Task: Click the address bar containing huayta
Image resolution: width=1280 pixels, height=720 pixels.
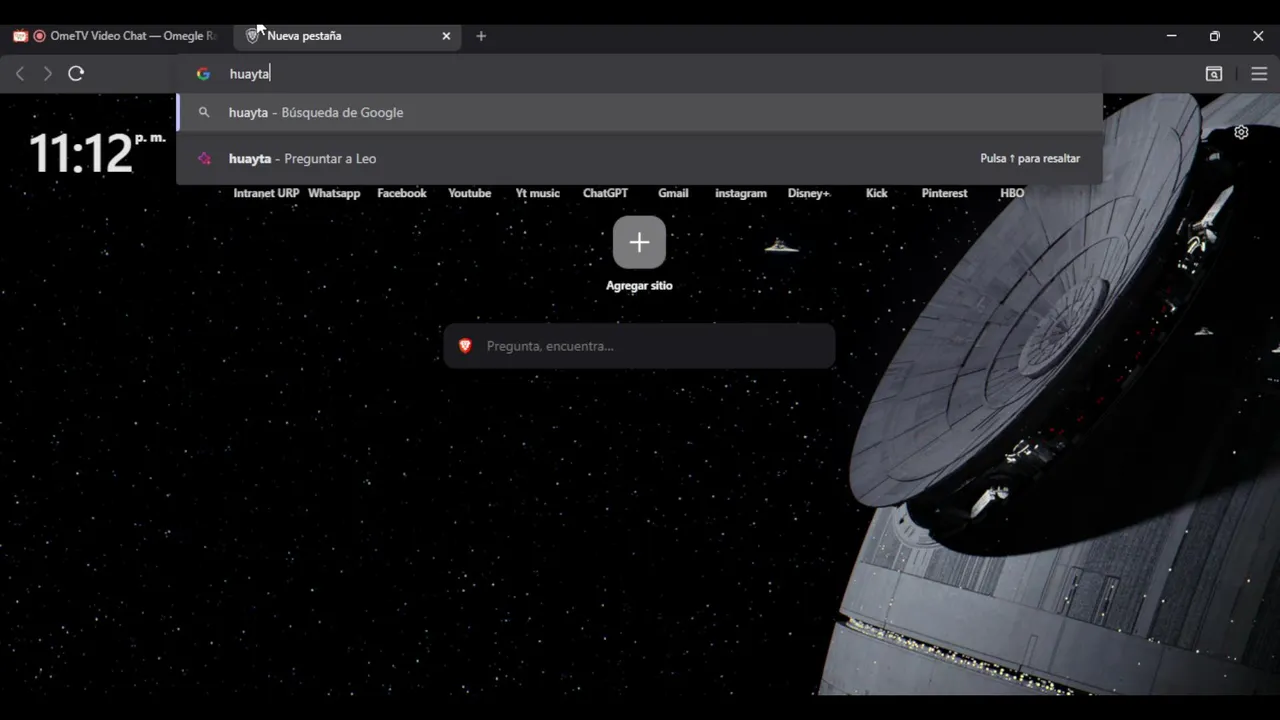Action: pos(640,74)
